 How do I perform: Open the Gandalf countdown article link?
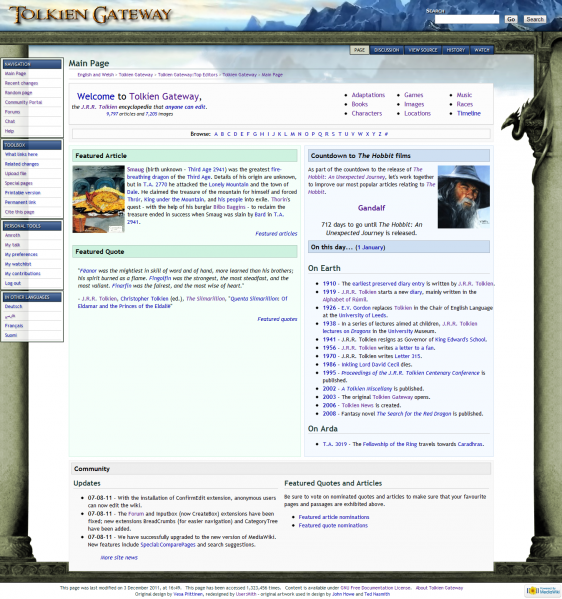(x=371, y=208)
